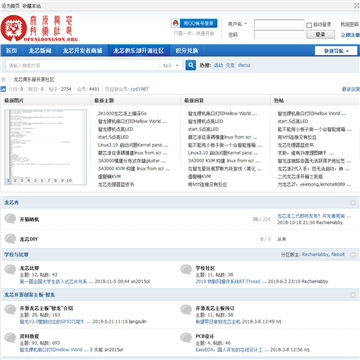Open the 2K1000龙芯派上编译Go topic link

coord(122,113)
